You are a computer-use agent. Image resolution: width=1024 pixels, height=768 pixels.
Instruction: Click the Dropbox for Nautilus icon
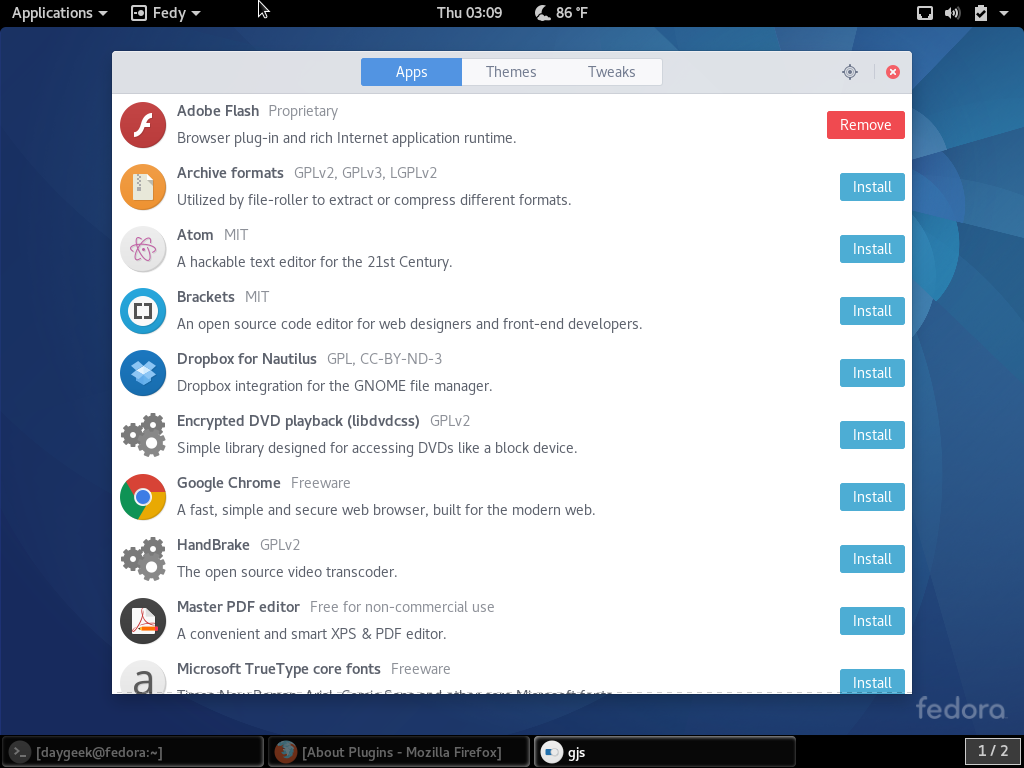click(x=143, y=373)
